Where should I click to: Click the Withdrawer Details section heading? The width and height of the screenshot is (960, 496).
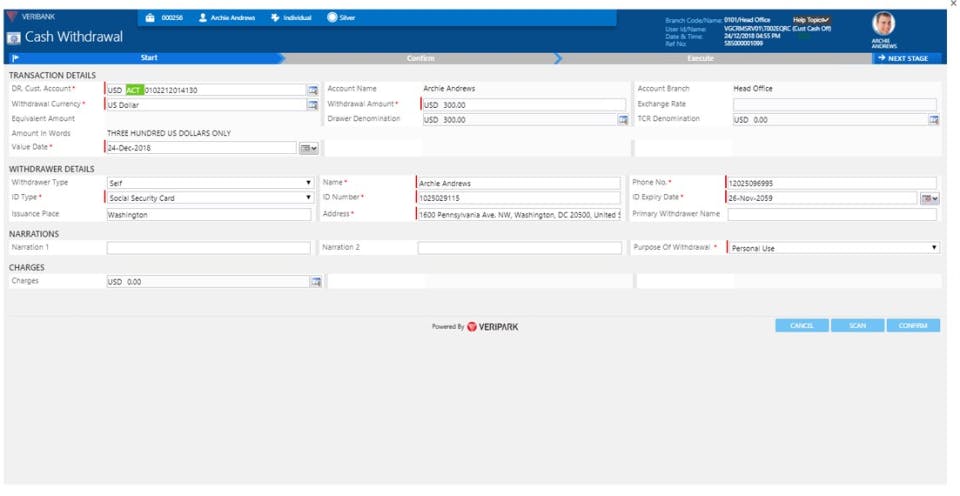(51, 169)
